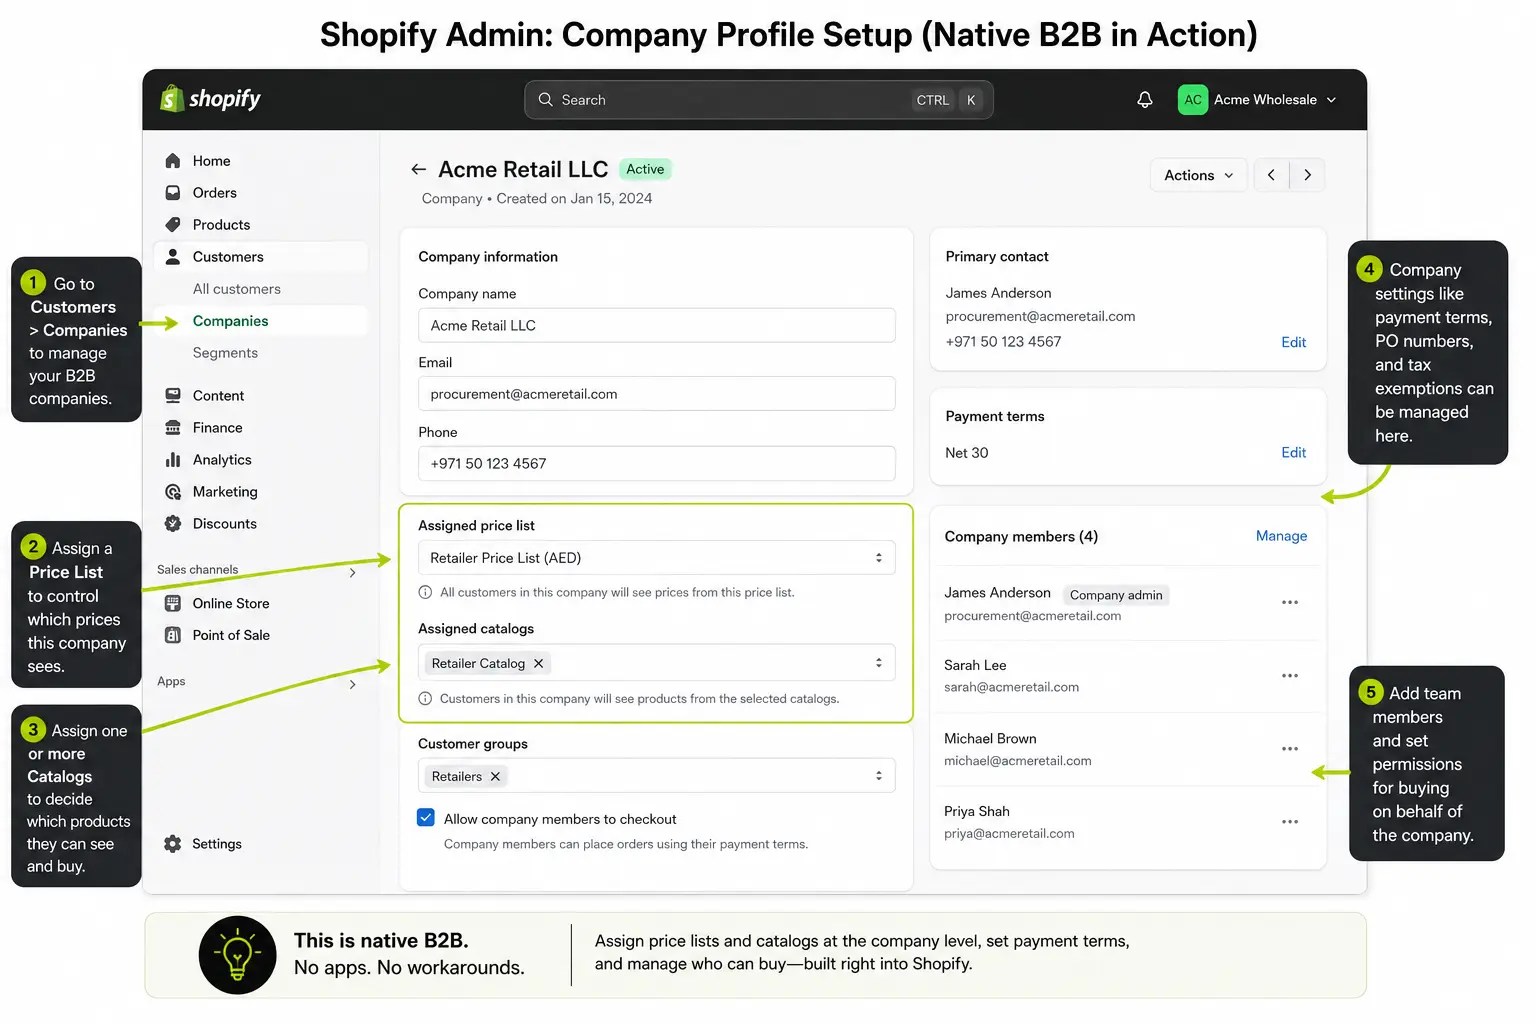Screen dimensions: 1536x1024
Task: Edit the payment terms
Action: coord(1294,453)
